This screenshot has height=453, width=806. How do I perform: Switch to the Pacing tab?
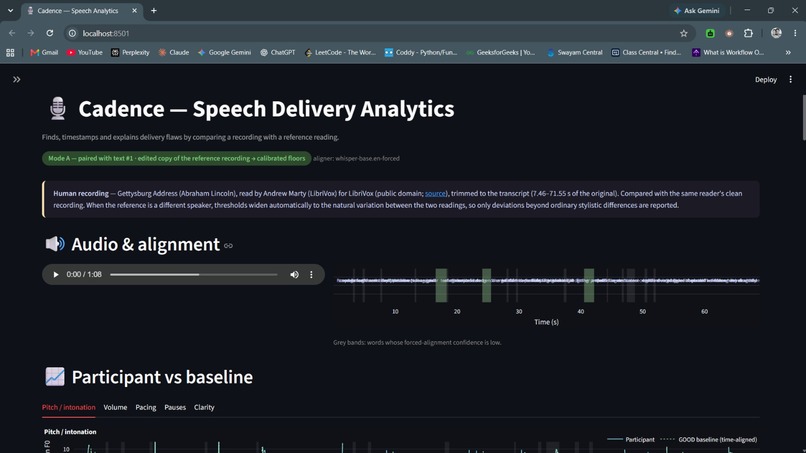[145, 407]
